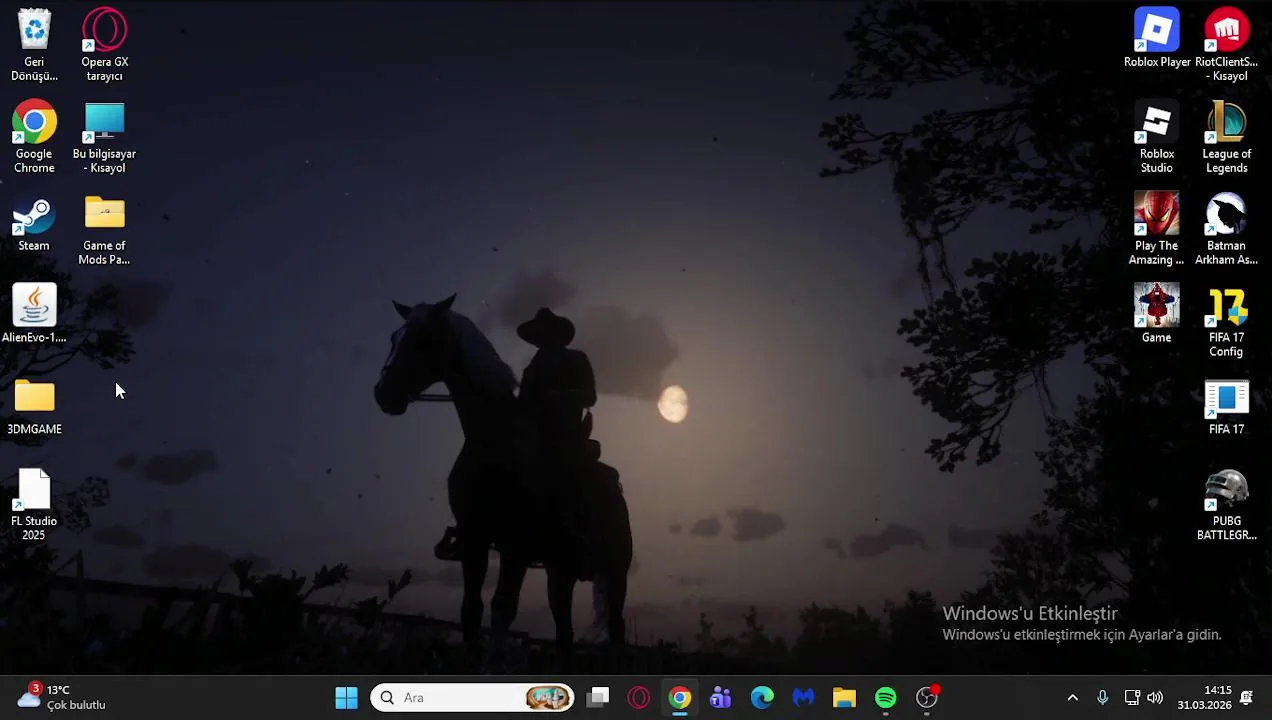
Task: Select the Opera GX tarayıcı desktop shortcut
Action: tap(104, 45)
